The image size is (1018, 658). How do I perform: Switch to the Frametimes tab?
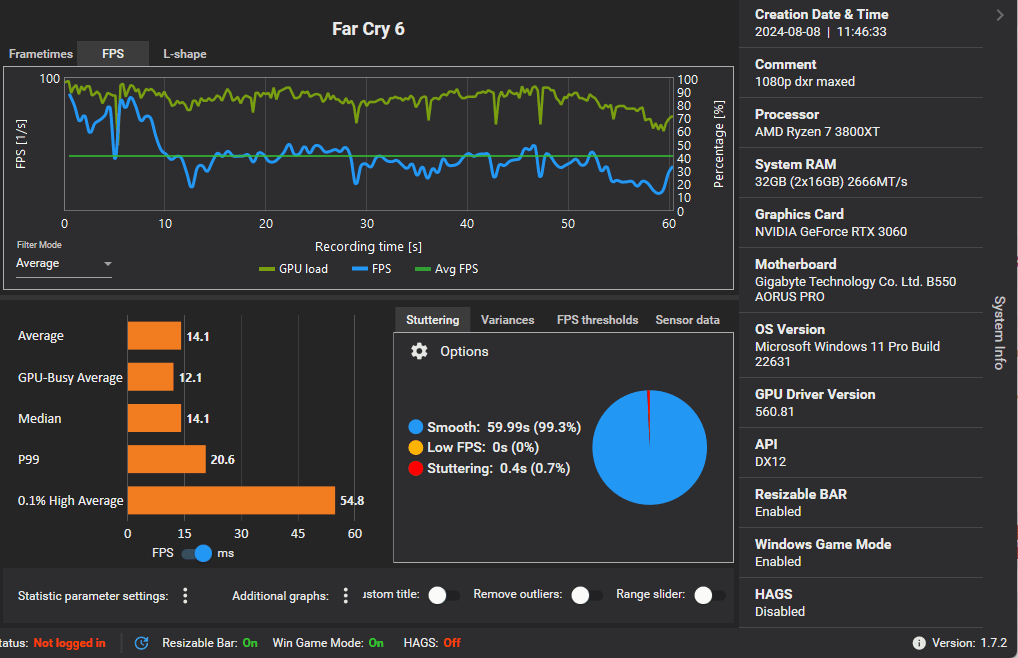40,54
